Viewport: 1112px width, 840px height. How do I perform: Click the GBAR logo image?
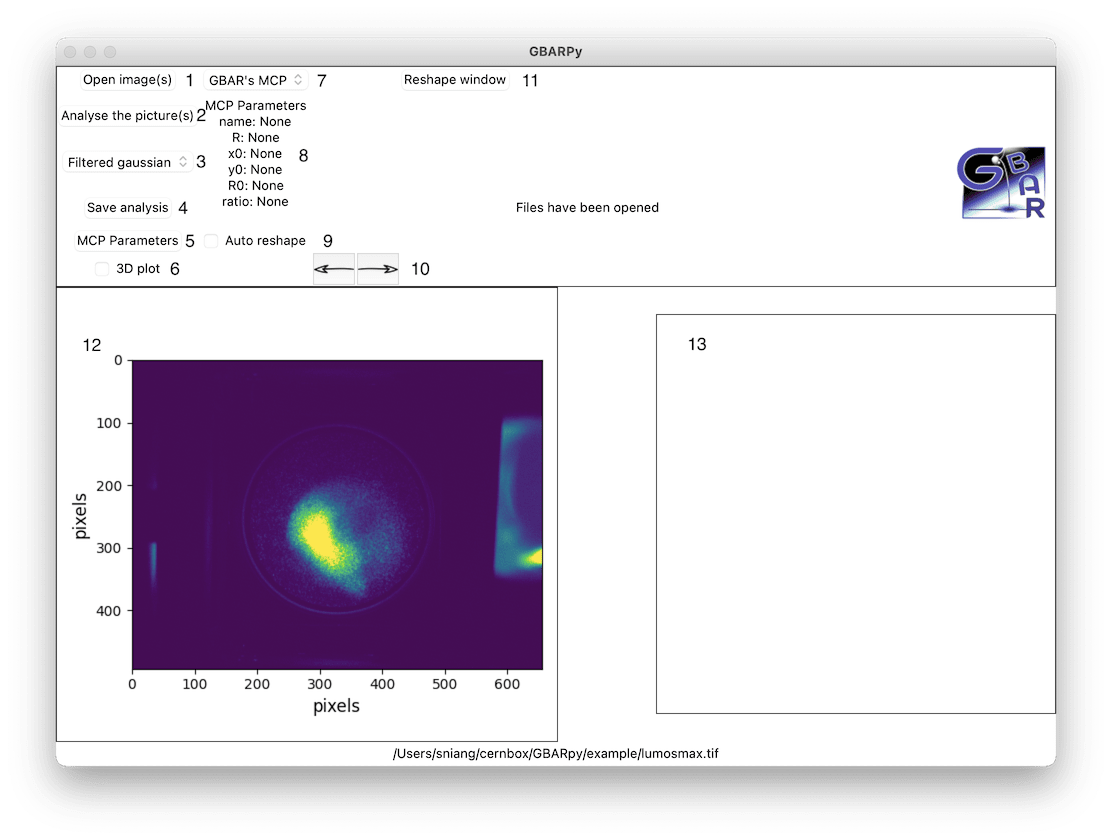tap(1003, 183)
